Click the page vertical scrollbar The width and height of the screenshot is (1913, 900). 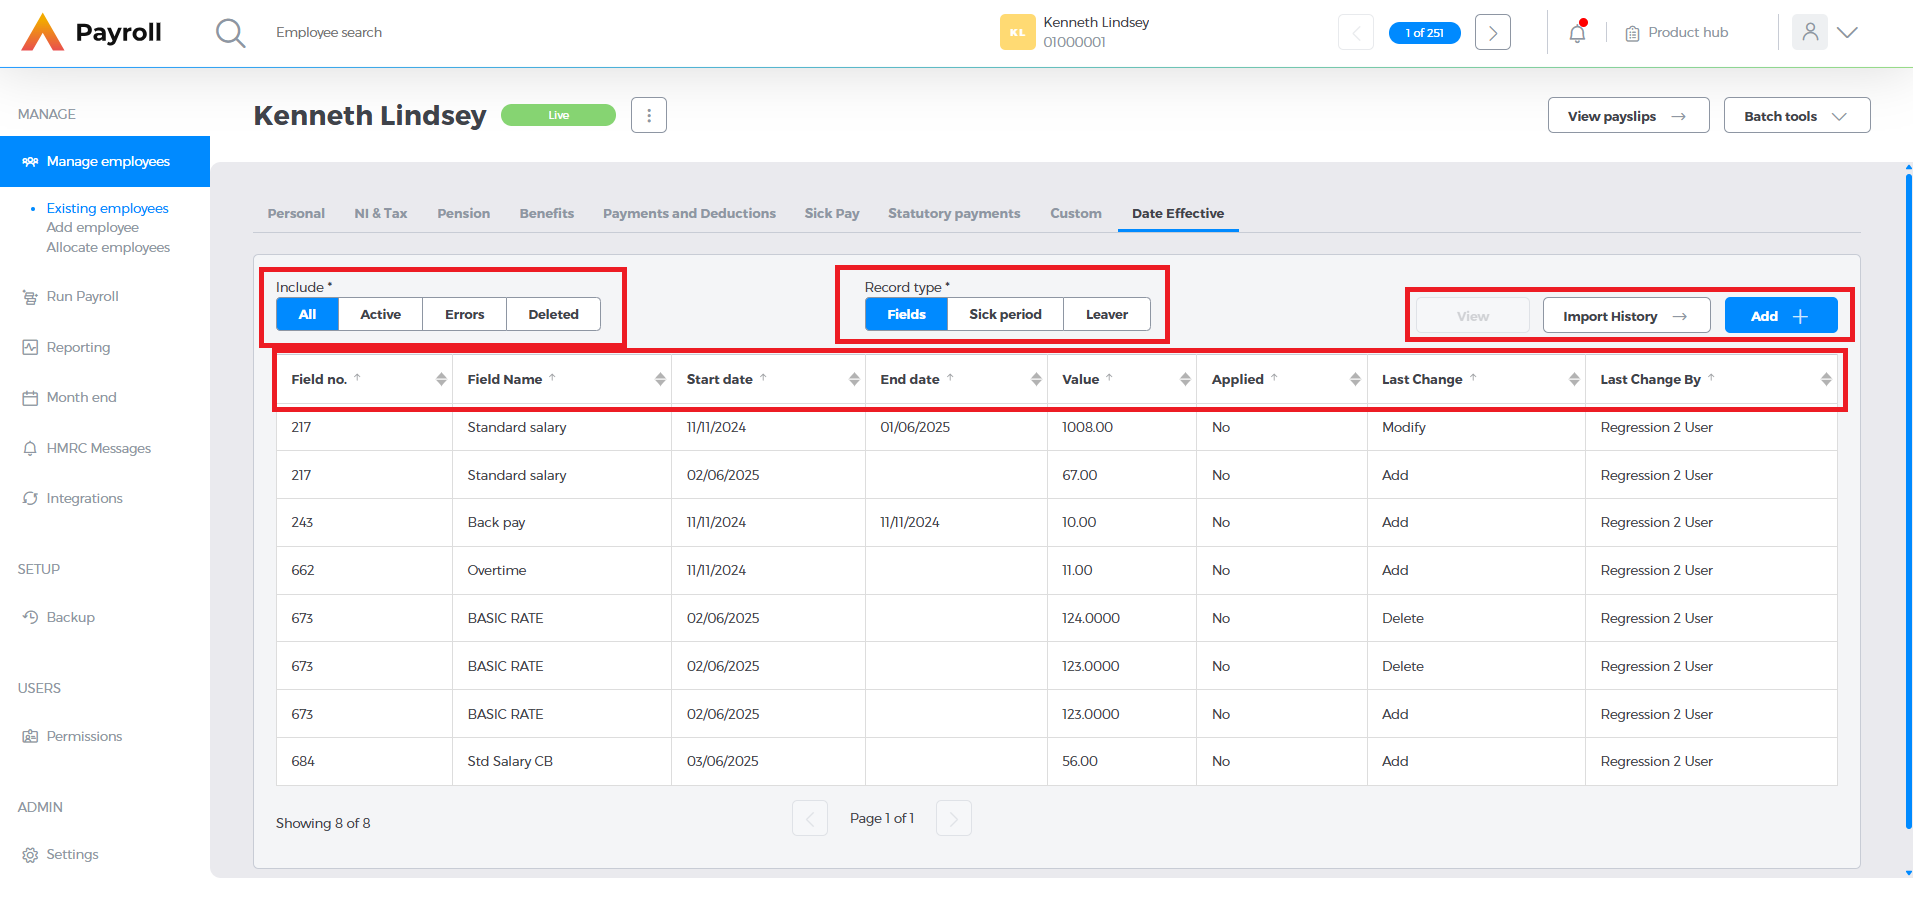click(x=1908, y=500)
